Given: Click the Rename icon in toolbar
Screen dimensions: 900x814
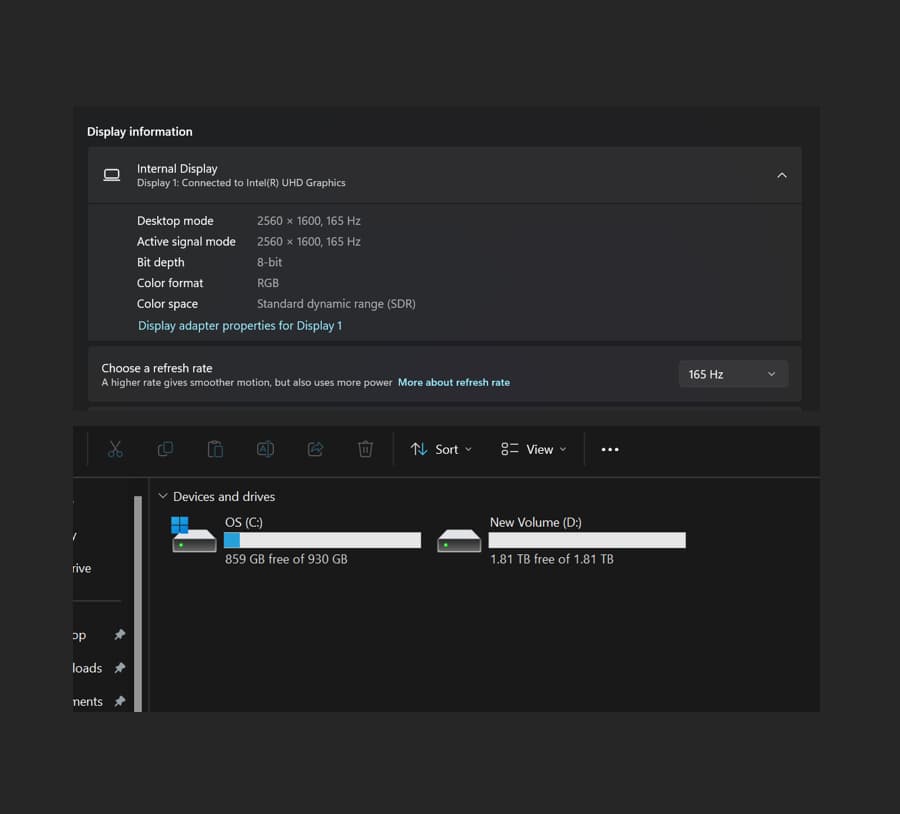Looking at the screenshot, I should 265,449.
